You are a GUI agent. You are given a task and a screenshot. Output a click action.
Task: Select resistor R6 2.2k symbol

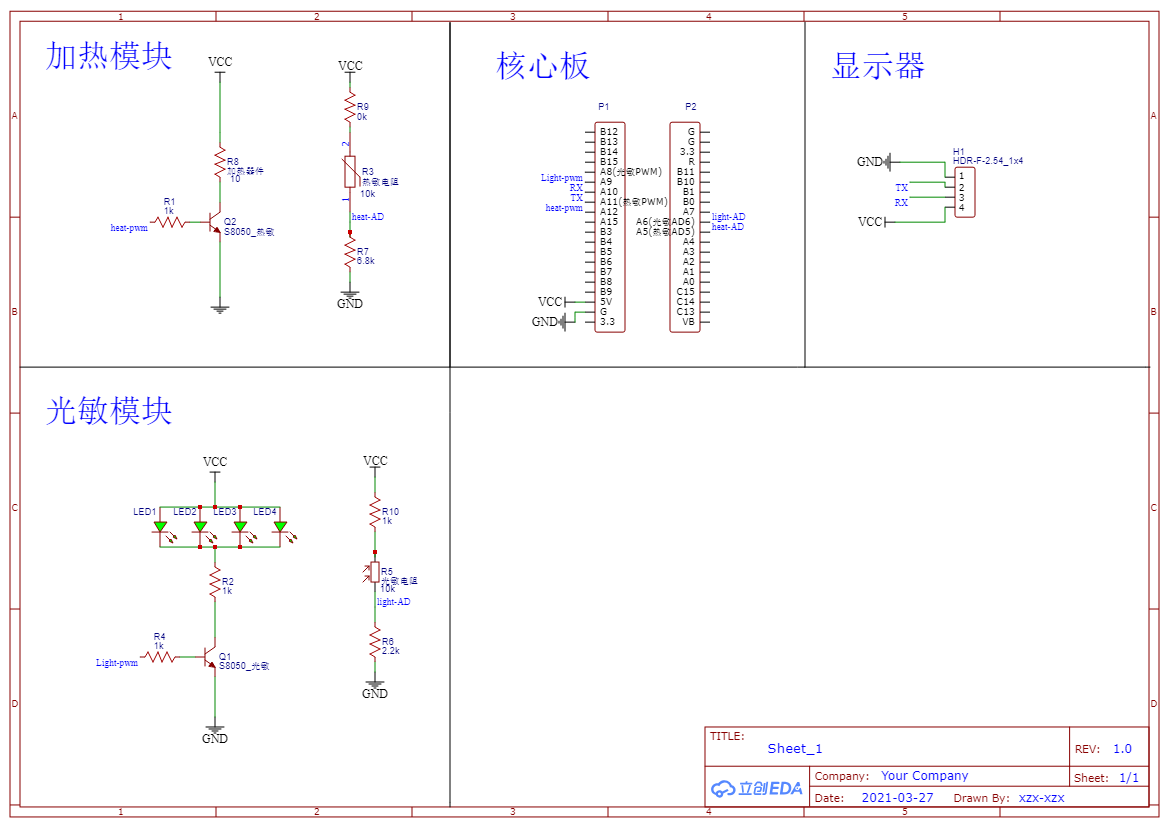coord(375,642)
